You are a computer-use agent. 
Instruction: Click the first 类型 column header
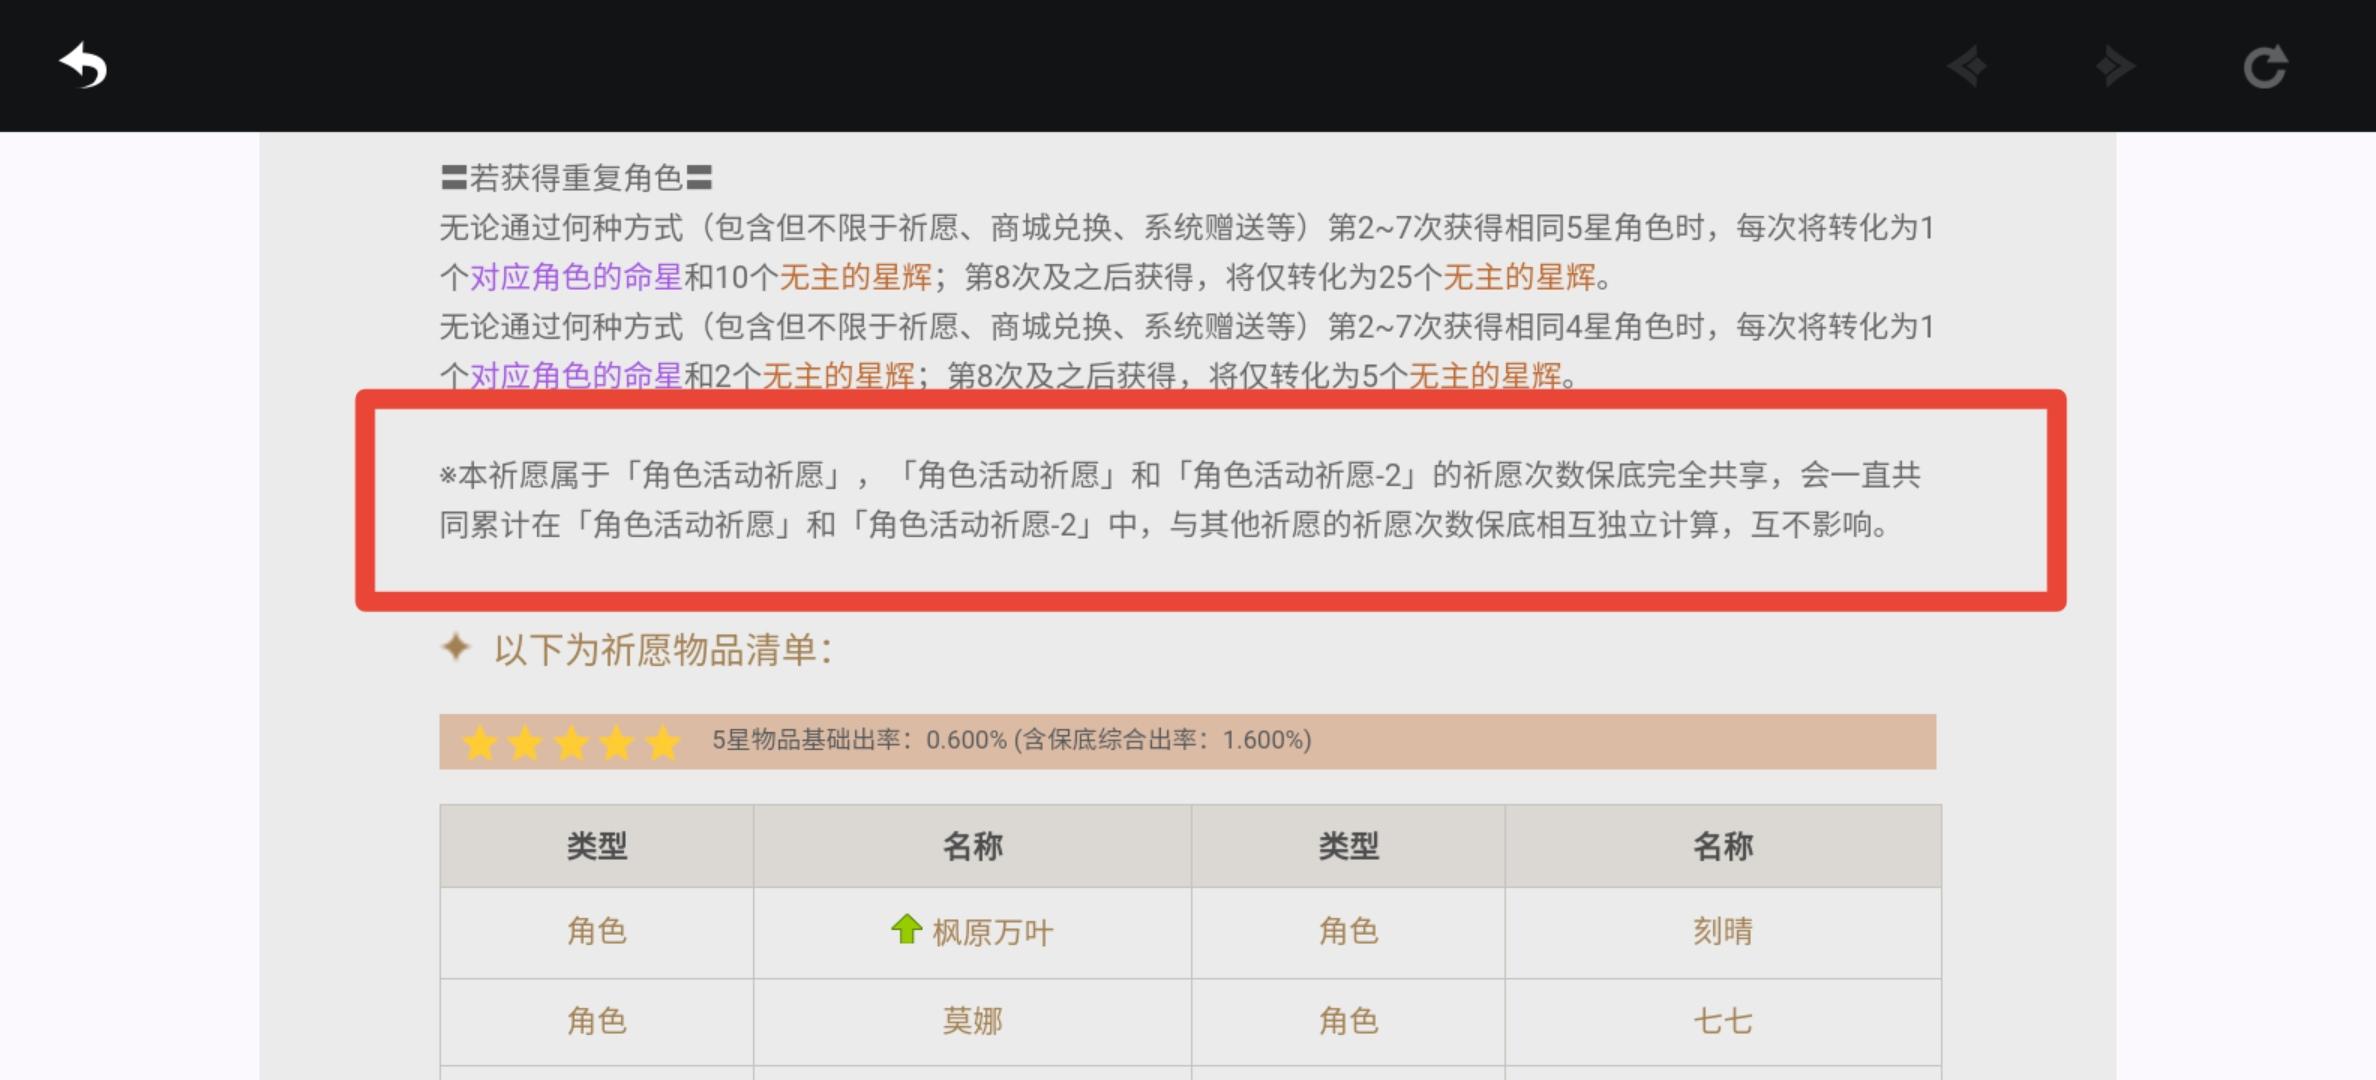(x=597, y=846)
